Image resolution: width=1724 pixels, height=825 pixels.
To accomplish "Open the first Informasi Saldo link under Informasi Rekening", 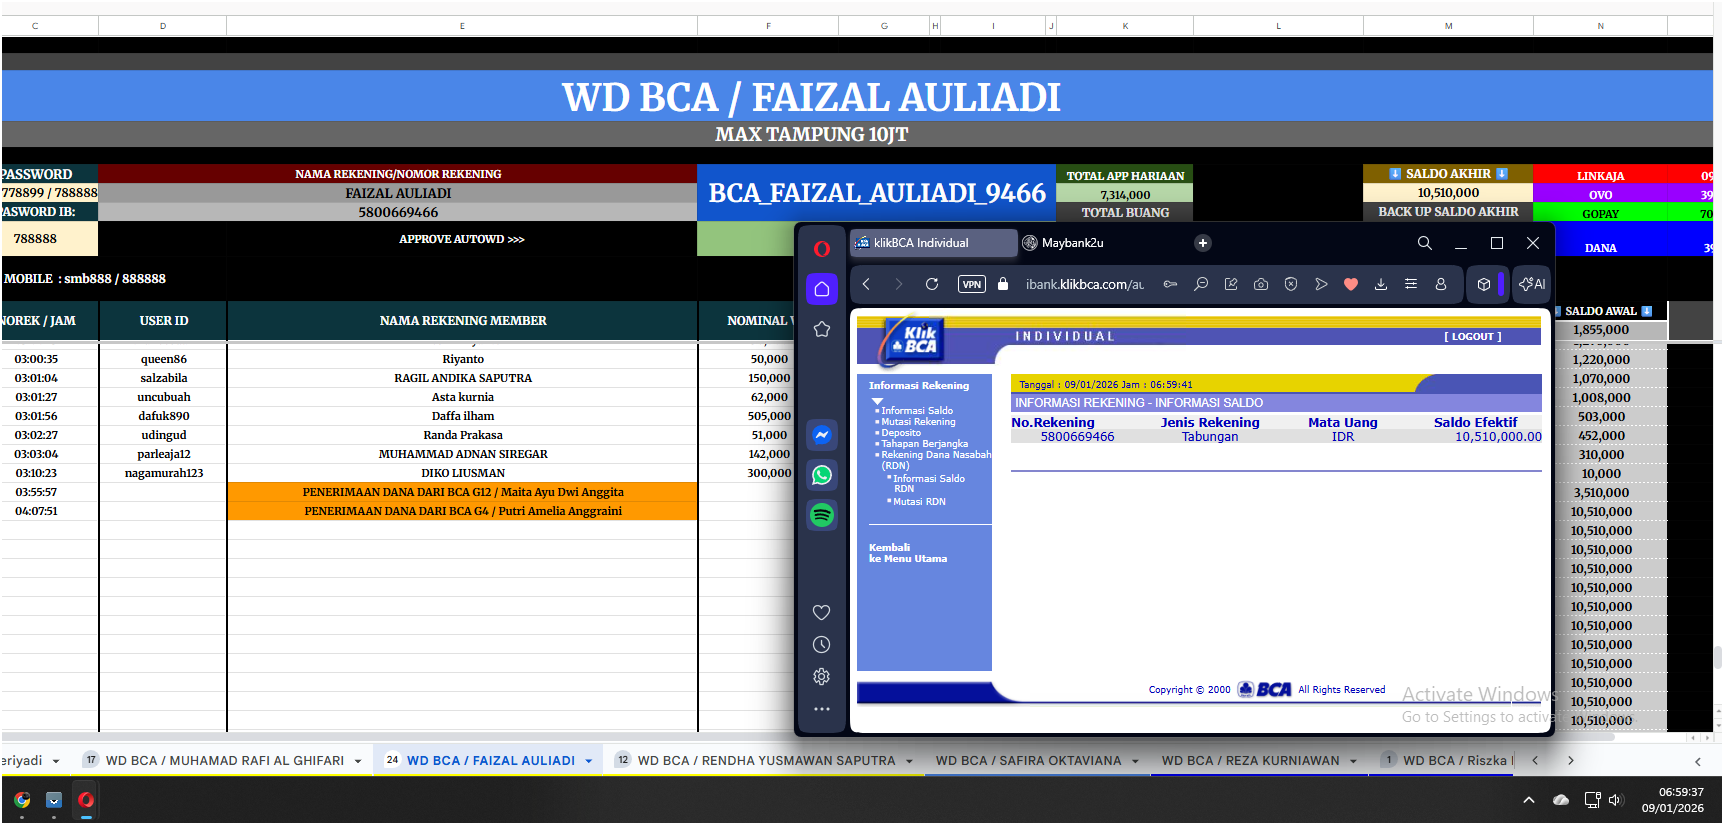I will (x=917, y=411).
